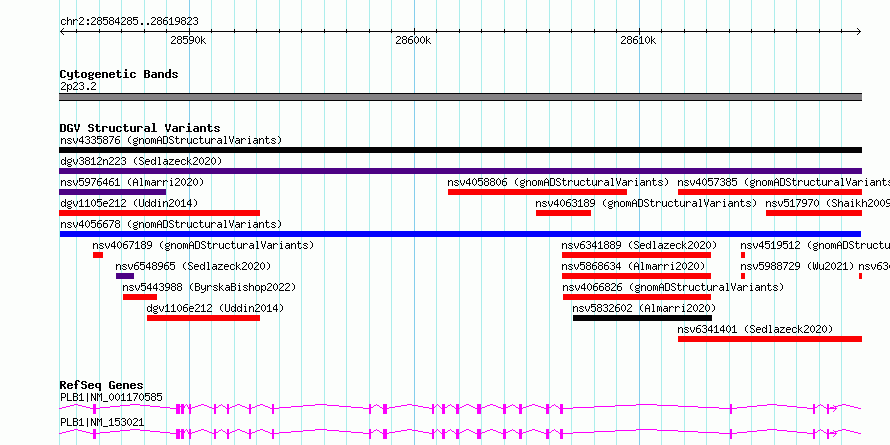
Task: Click the nsv6548965 purple variant bar
Action: coord(125,276)
